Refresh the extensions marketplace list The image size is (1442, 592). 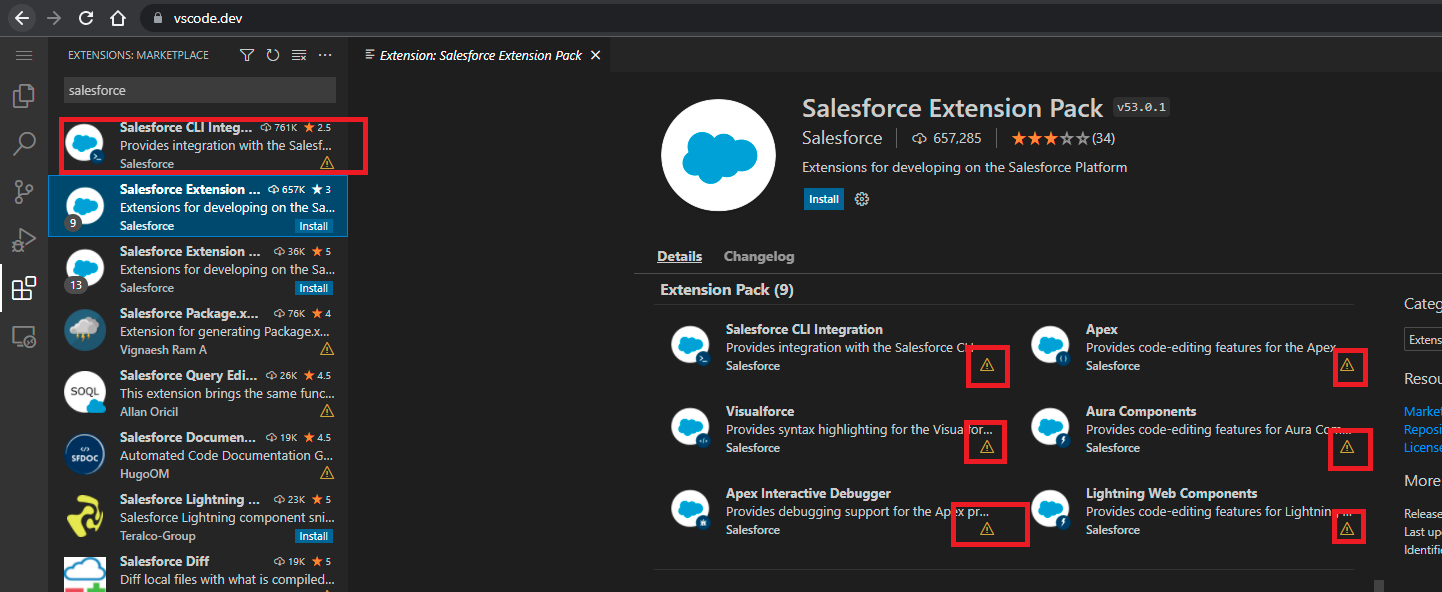(272, 55)
